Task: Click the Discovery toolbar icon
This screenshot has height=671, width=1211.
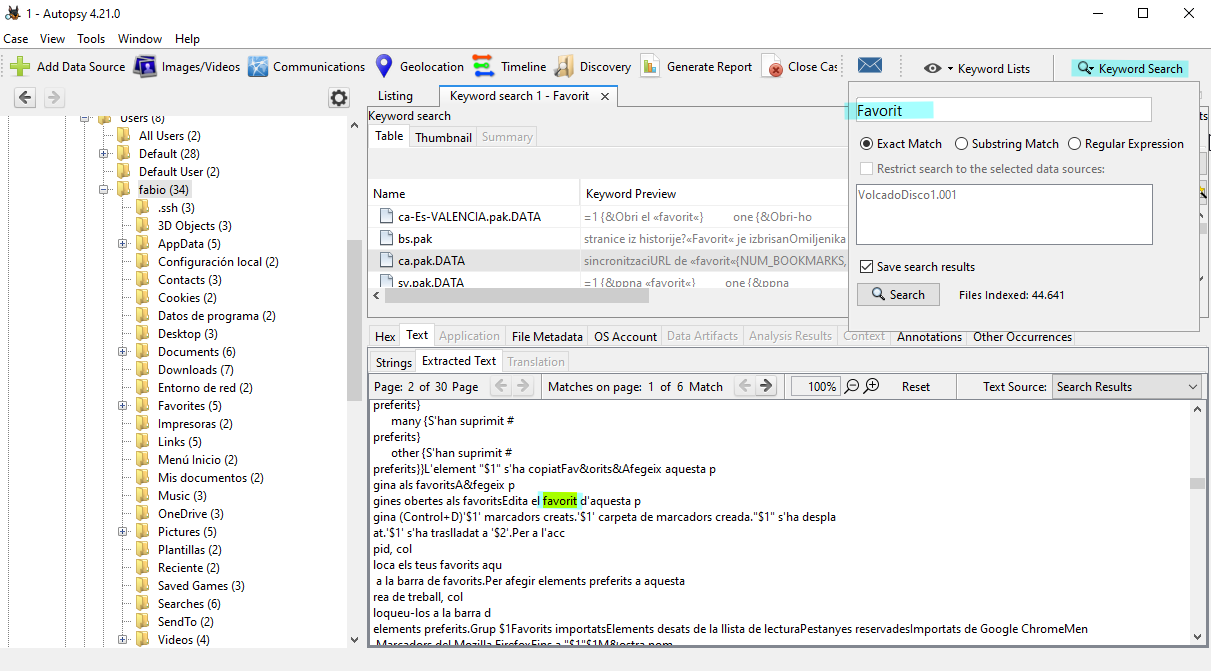Action: point(564,67)
